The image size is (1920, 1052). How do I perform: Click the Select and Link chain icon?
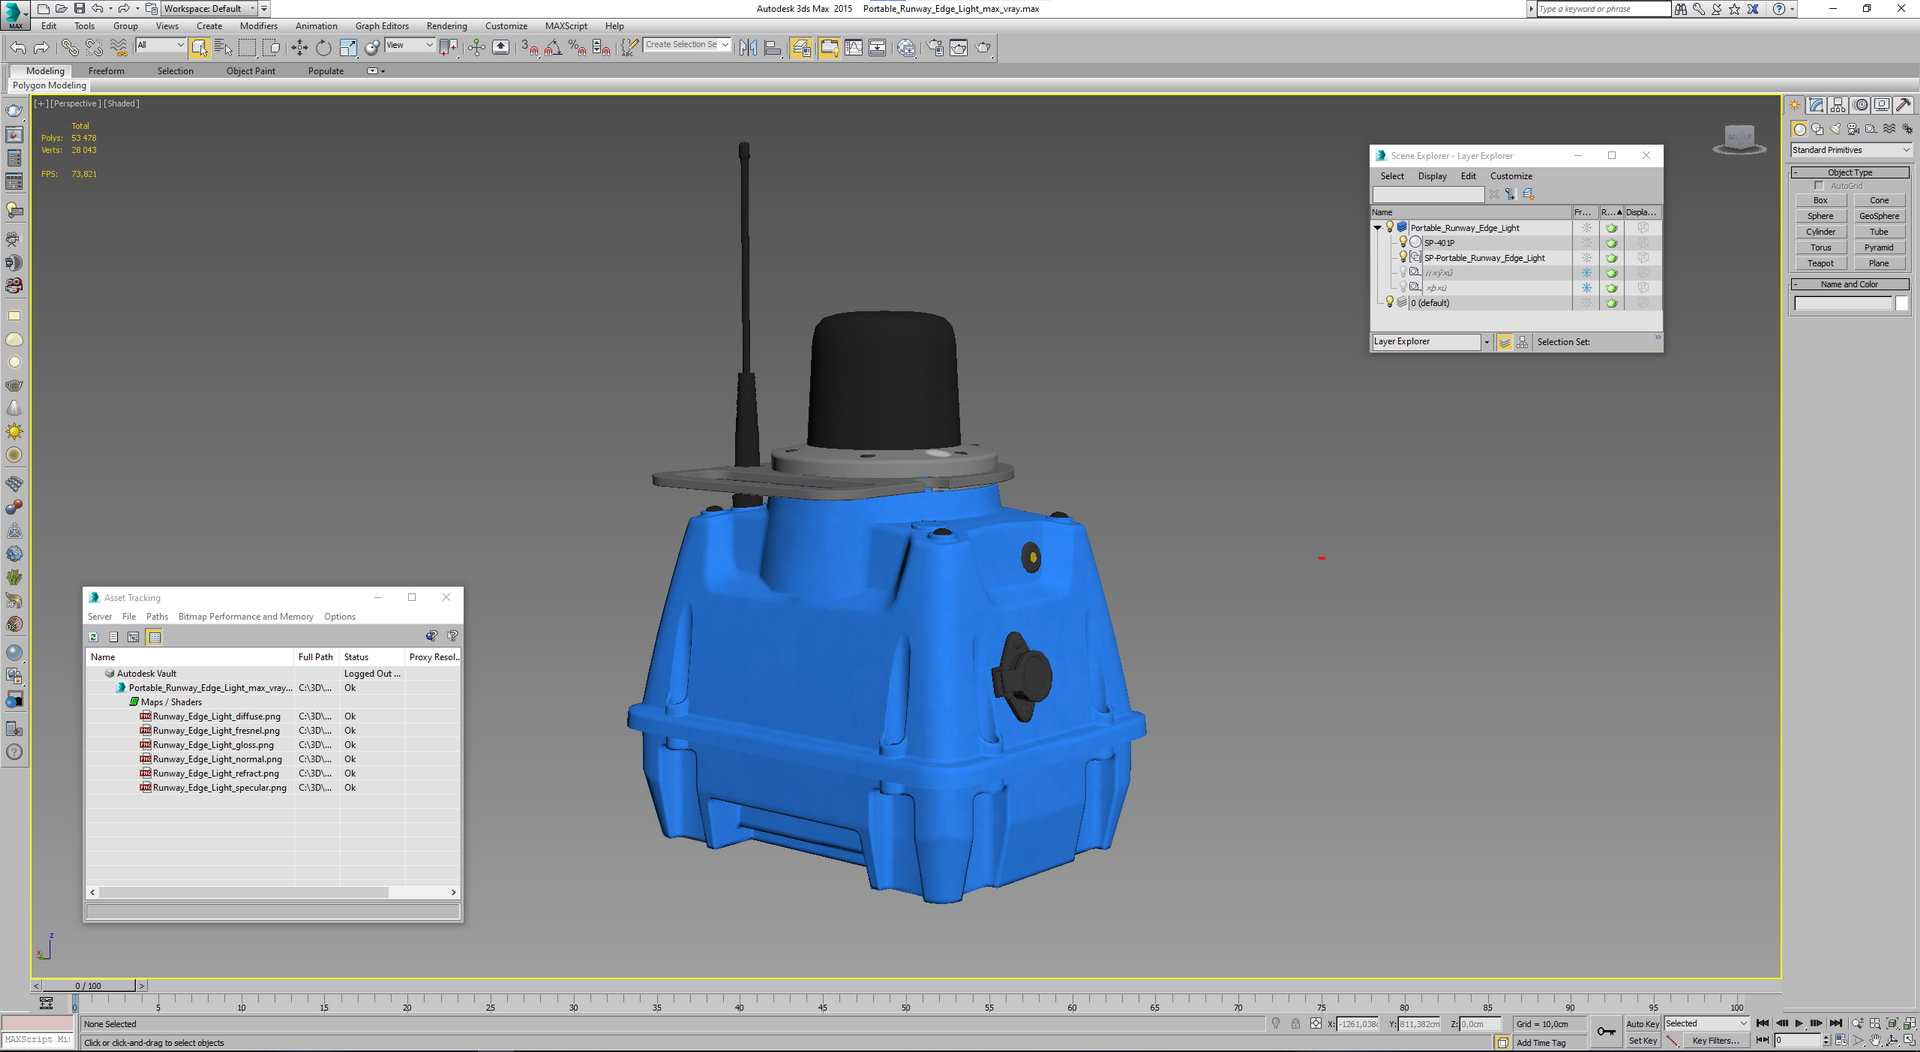pyautogui.click(x=69, y=47)
